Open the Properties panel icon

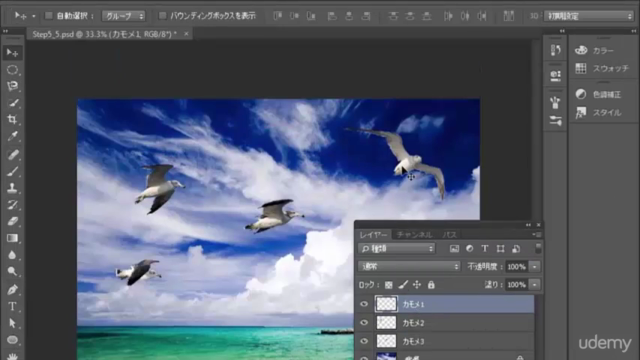[556, 75]
